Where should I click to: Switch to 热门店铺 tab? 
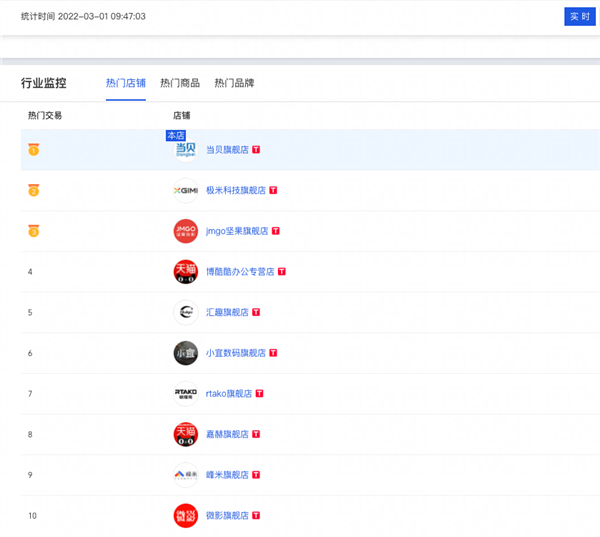tap(126, 83)
